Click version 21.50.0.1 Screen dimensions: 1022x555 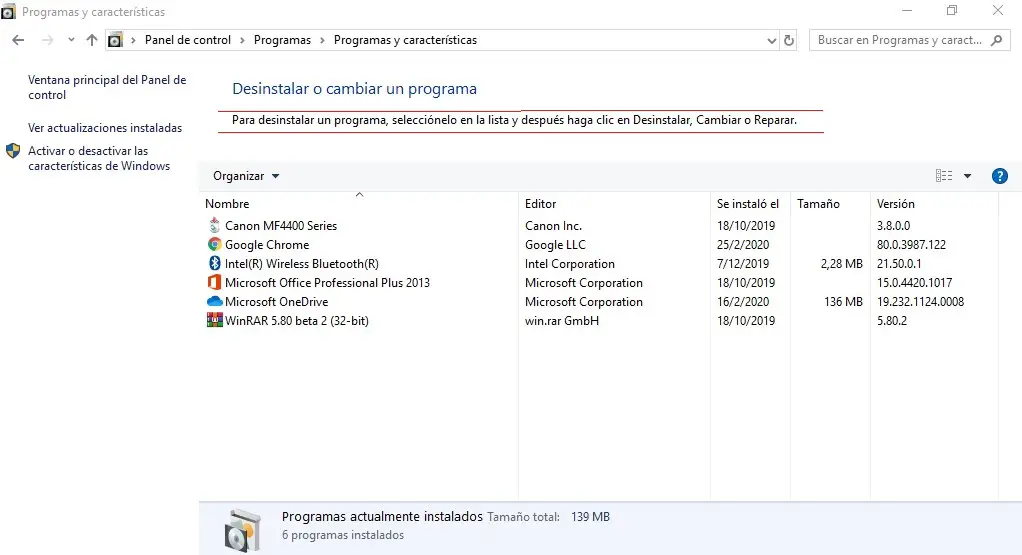tap(899, 263)
